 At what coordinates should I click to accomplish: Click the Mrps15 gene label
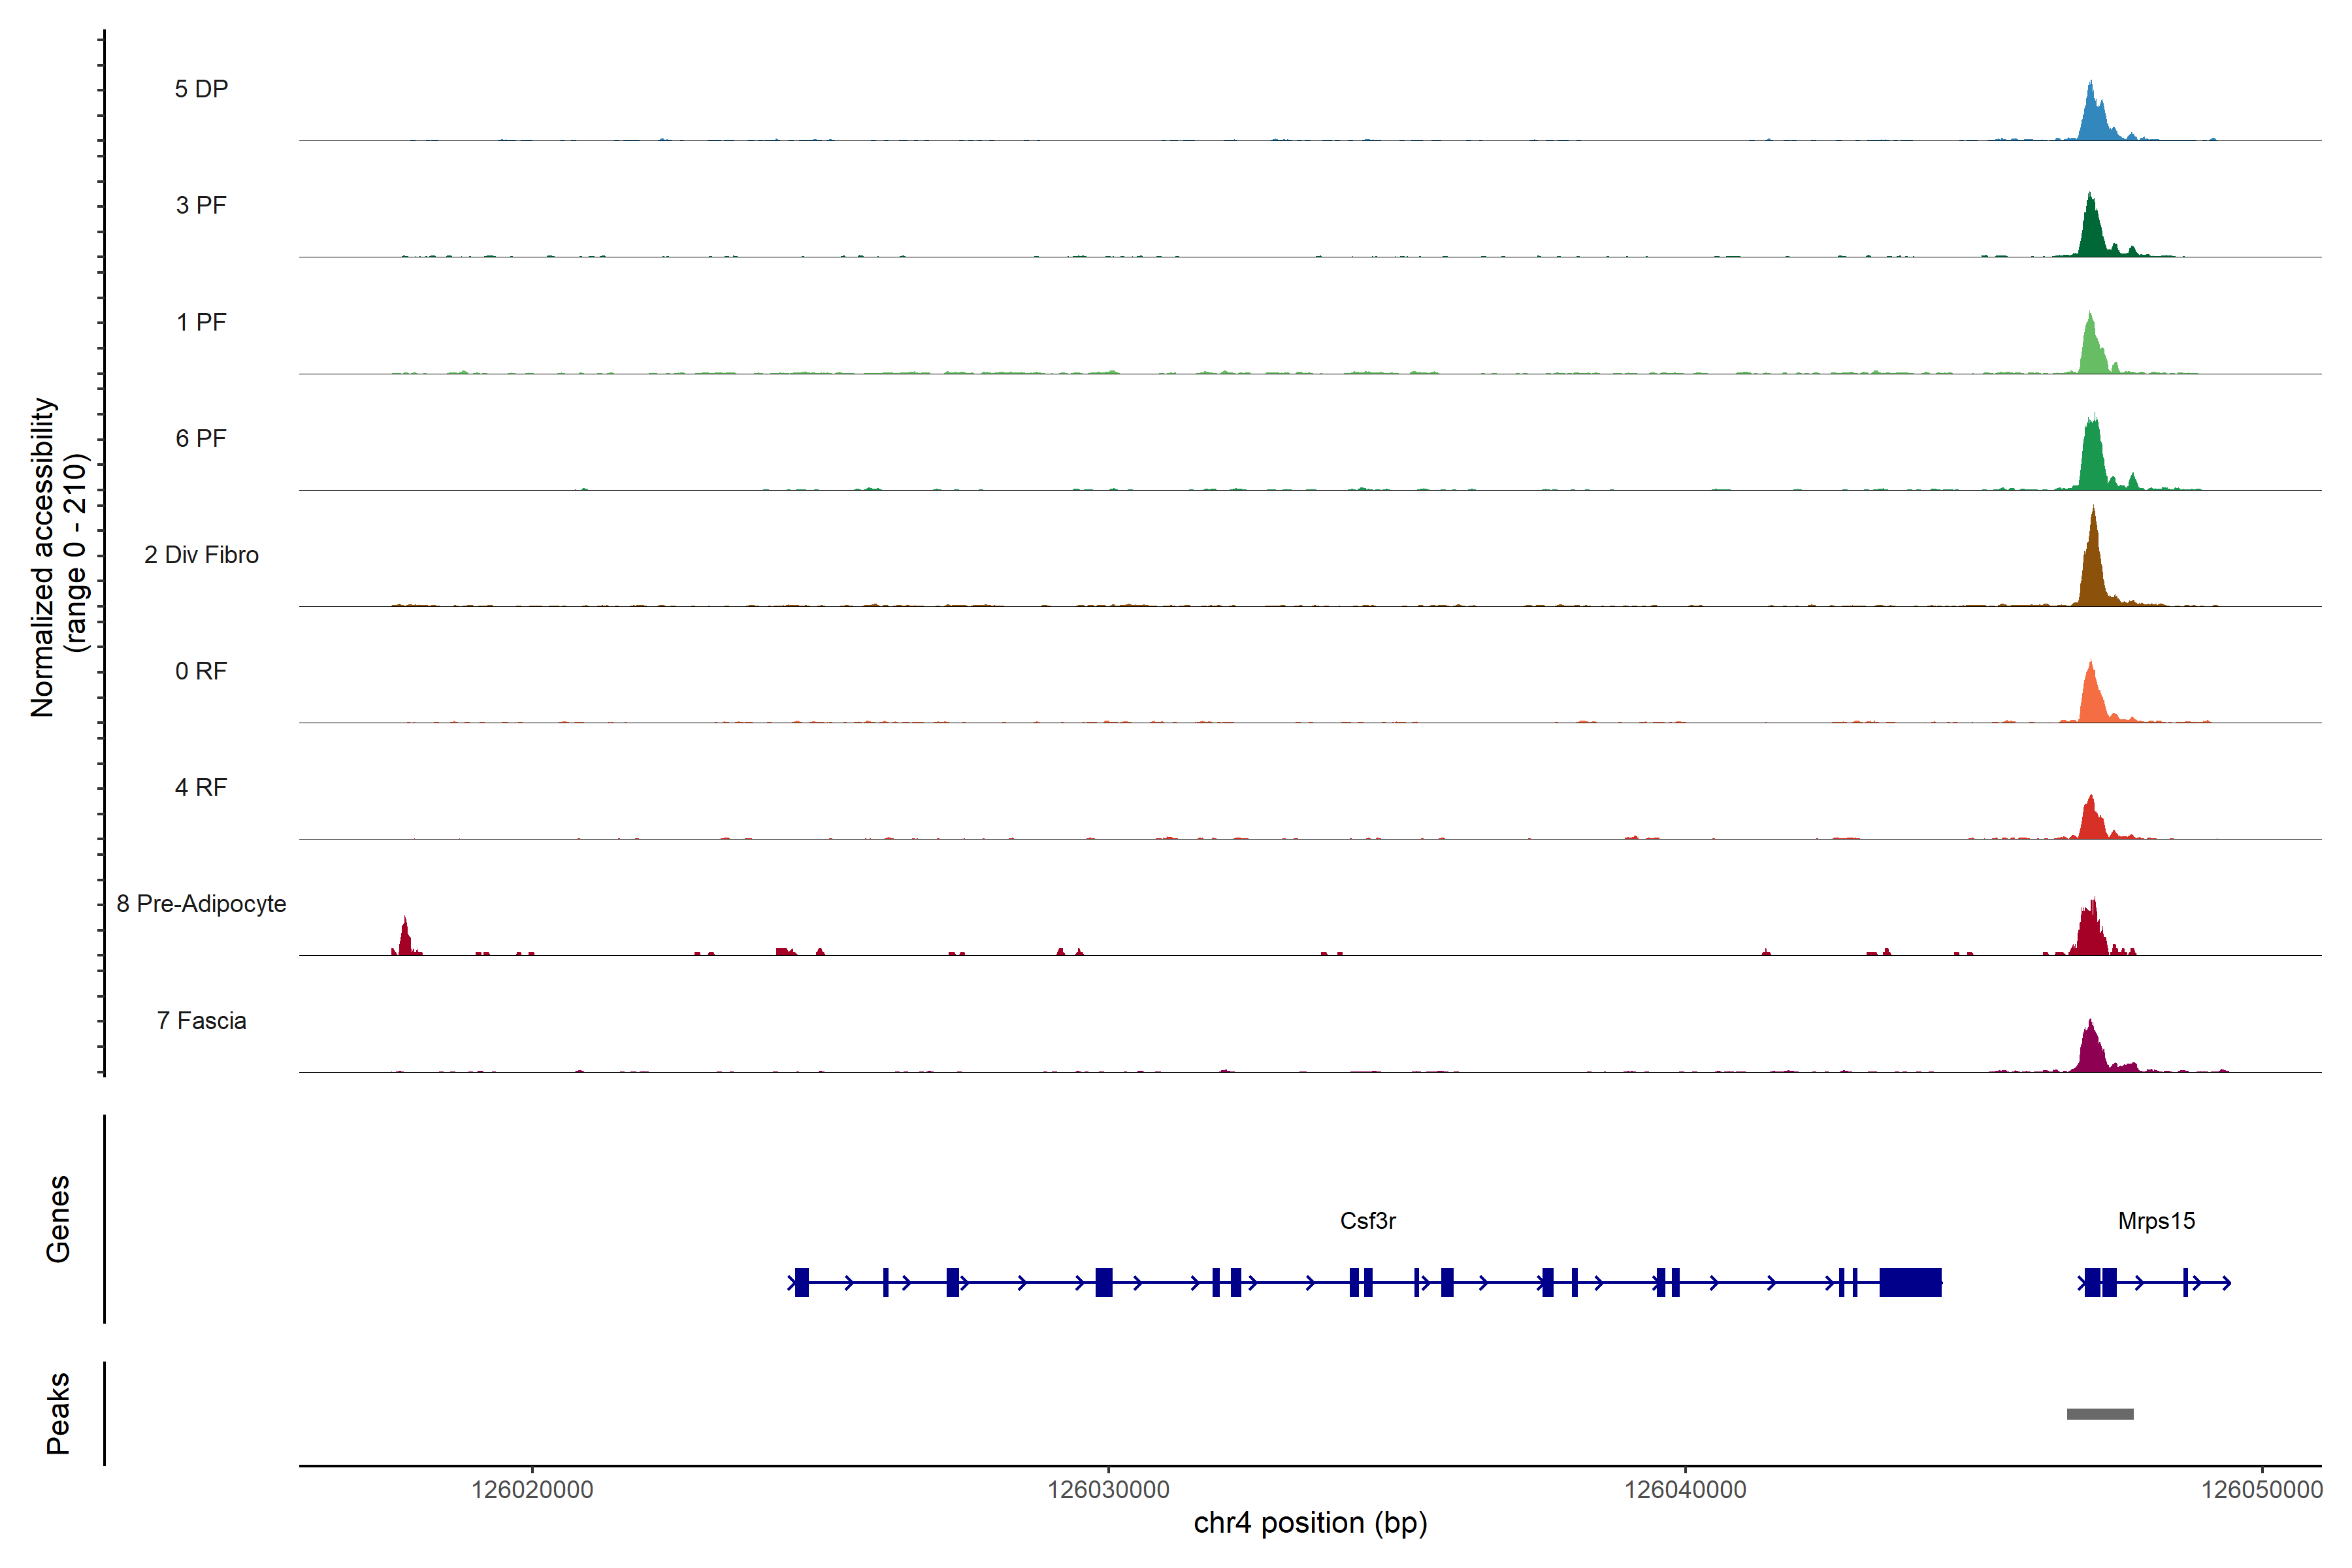click(2156, 1220)
